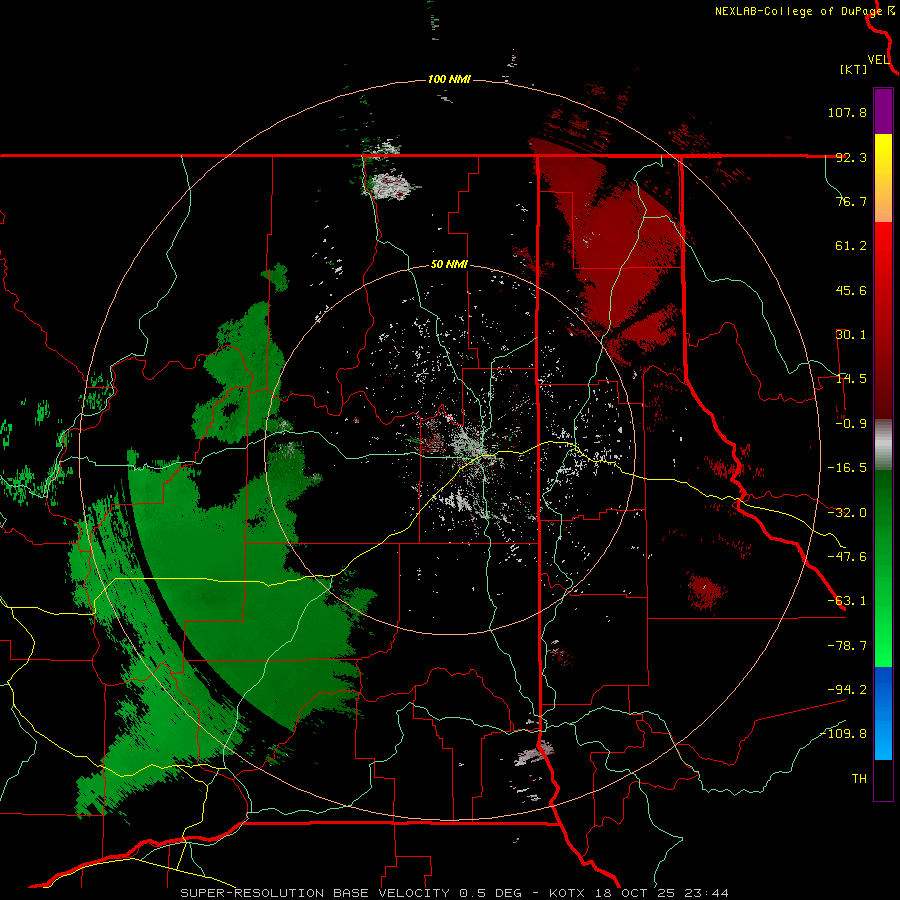Select the -47.6 scale value
Viewport: 900px width, 900px height.
pos(847,557)
